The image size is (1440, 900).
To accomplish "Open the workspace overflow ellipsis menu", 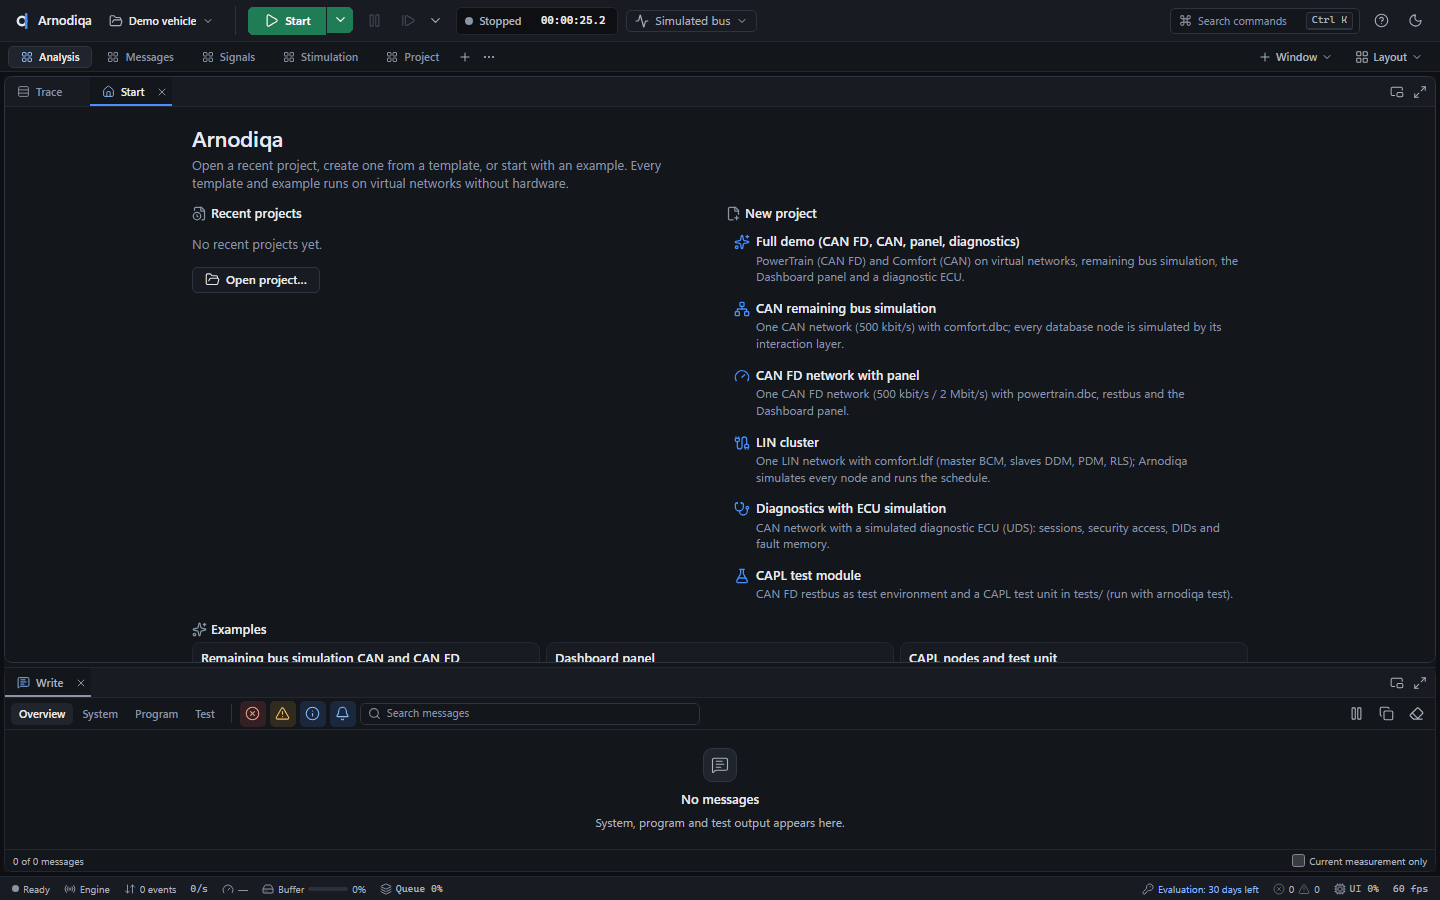I will click(x=489, y=57).
